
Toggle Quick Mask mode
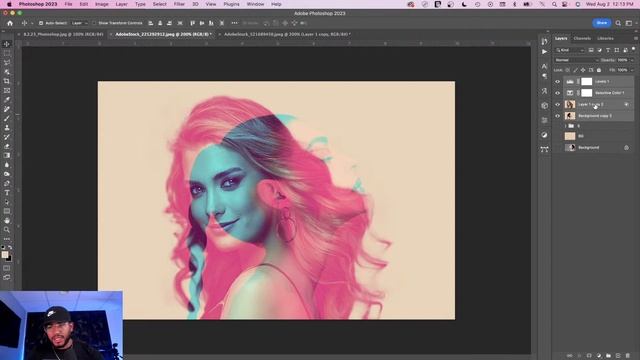[x=7, y=268]
